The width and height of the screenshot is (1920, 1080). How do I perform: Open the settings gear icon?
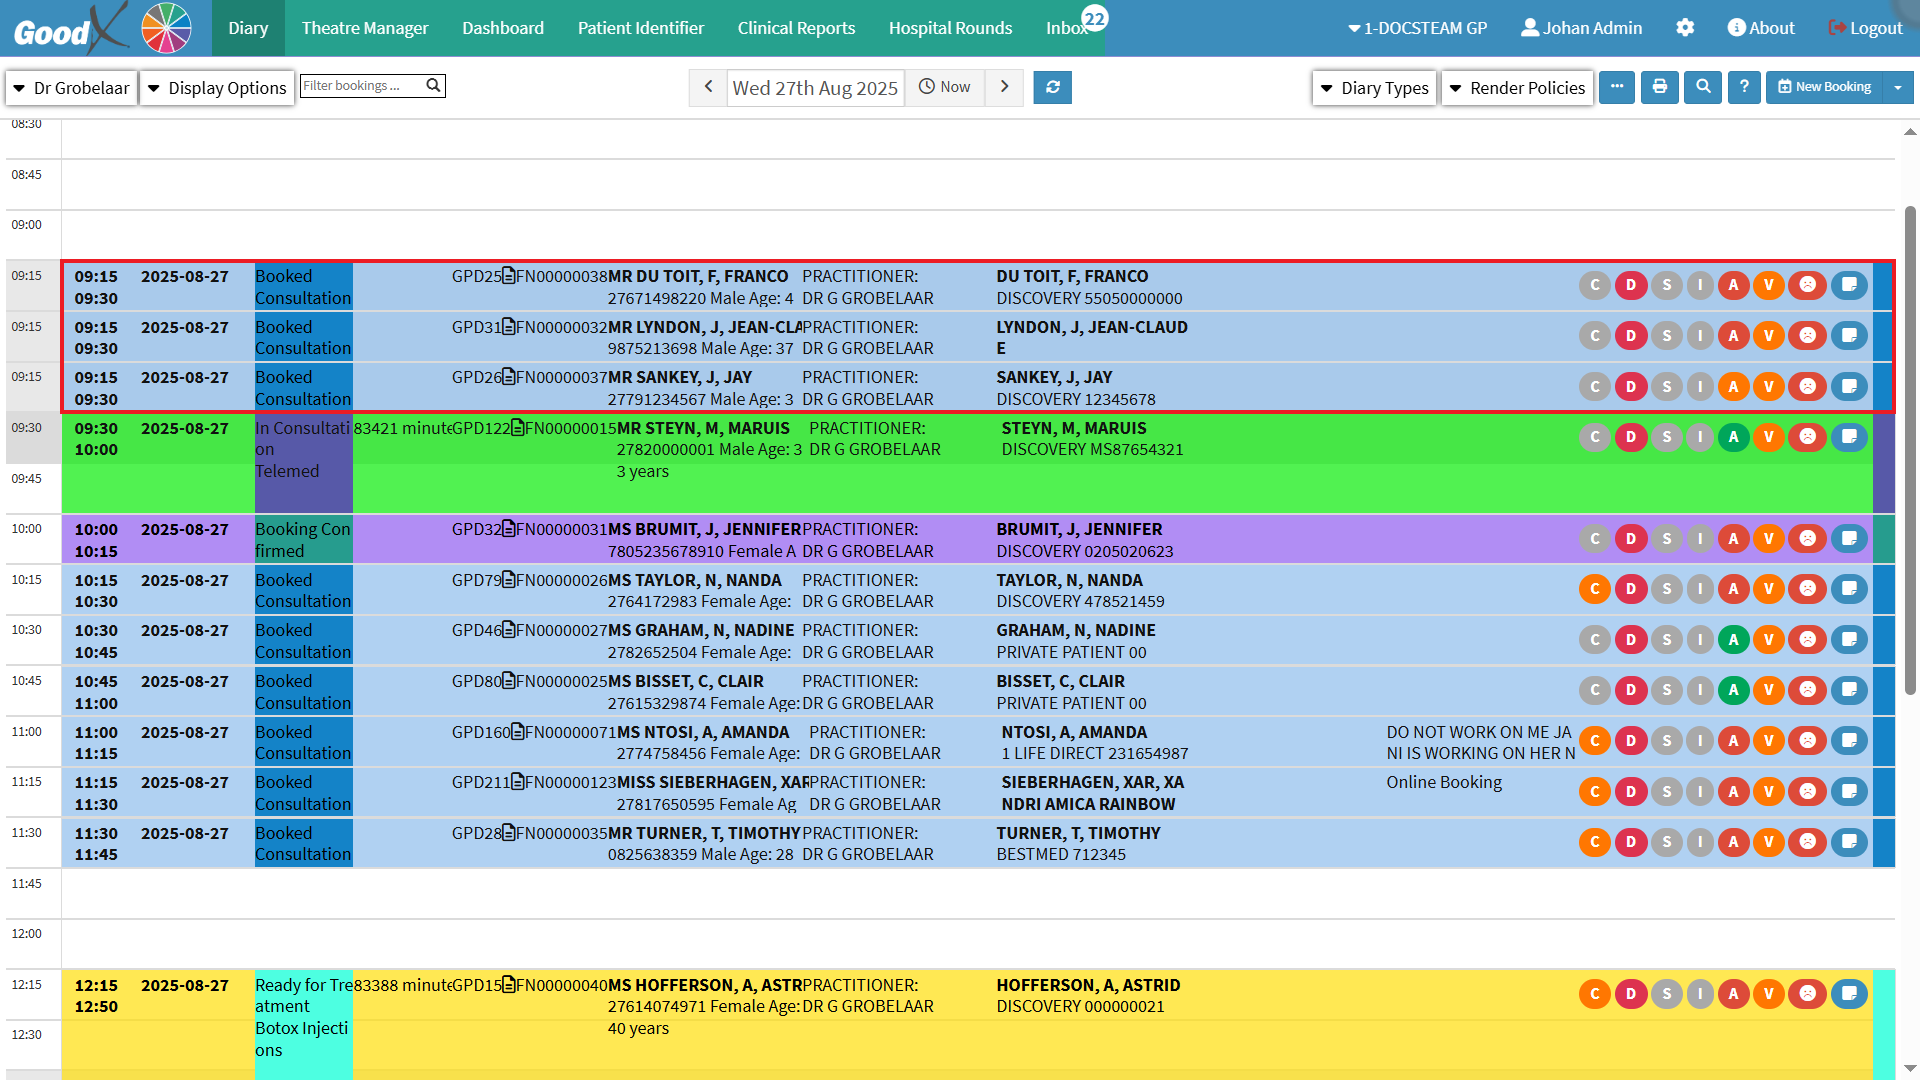coord(1685,28)
